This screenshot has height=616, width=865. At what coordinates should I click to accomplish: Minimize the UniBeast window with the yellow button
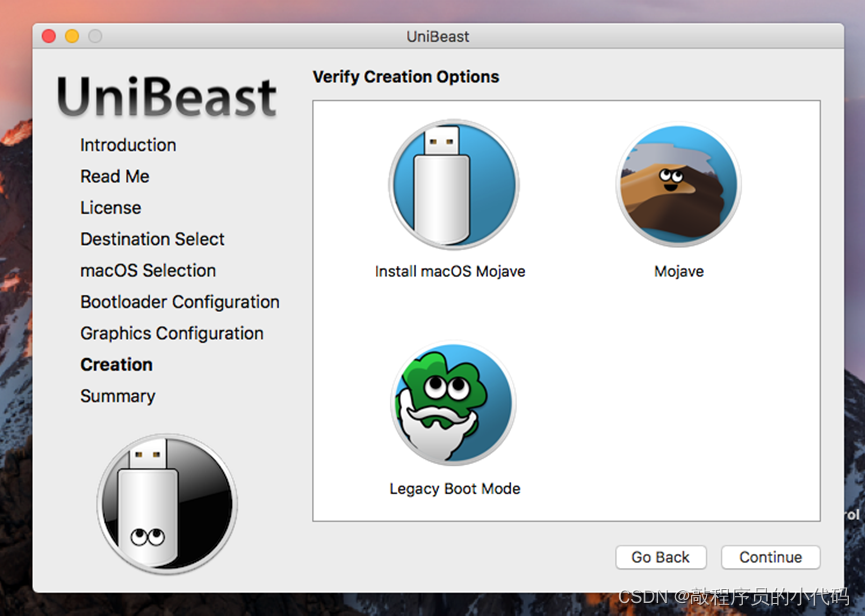pyautogui.click(x=72, y=36)
